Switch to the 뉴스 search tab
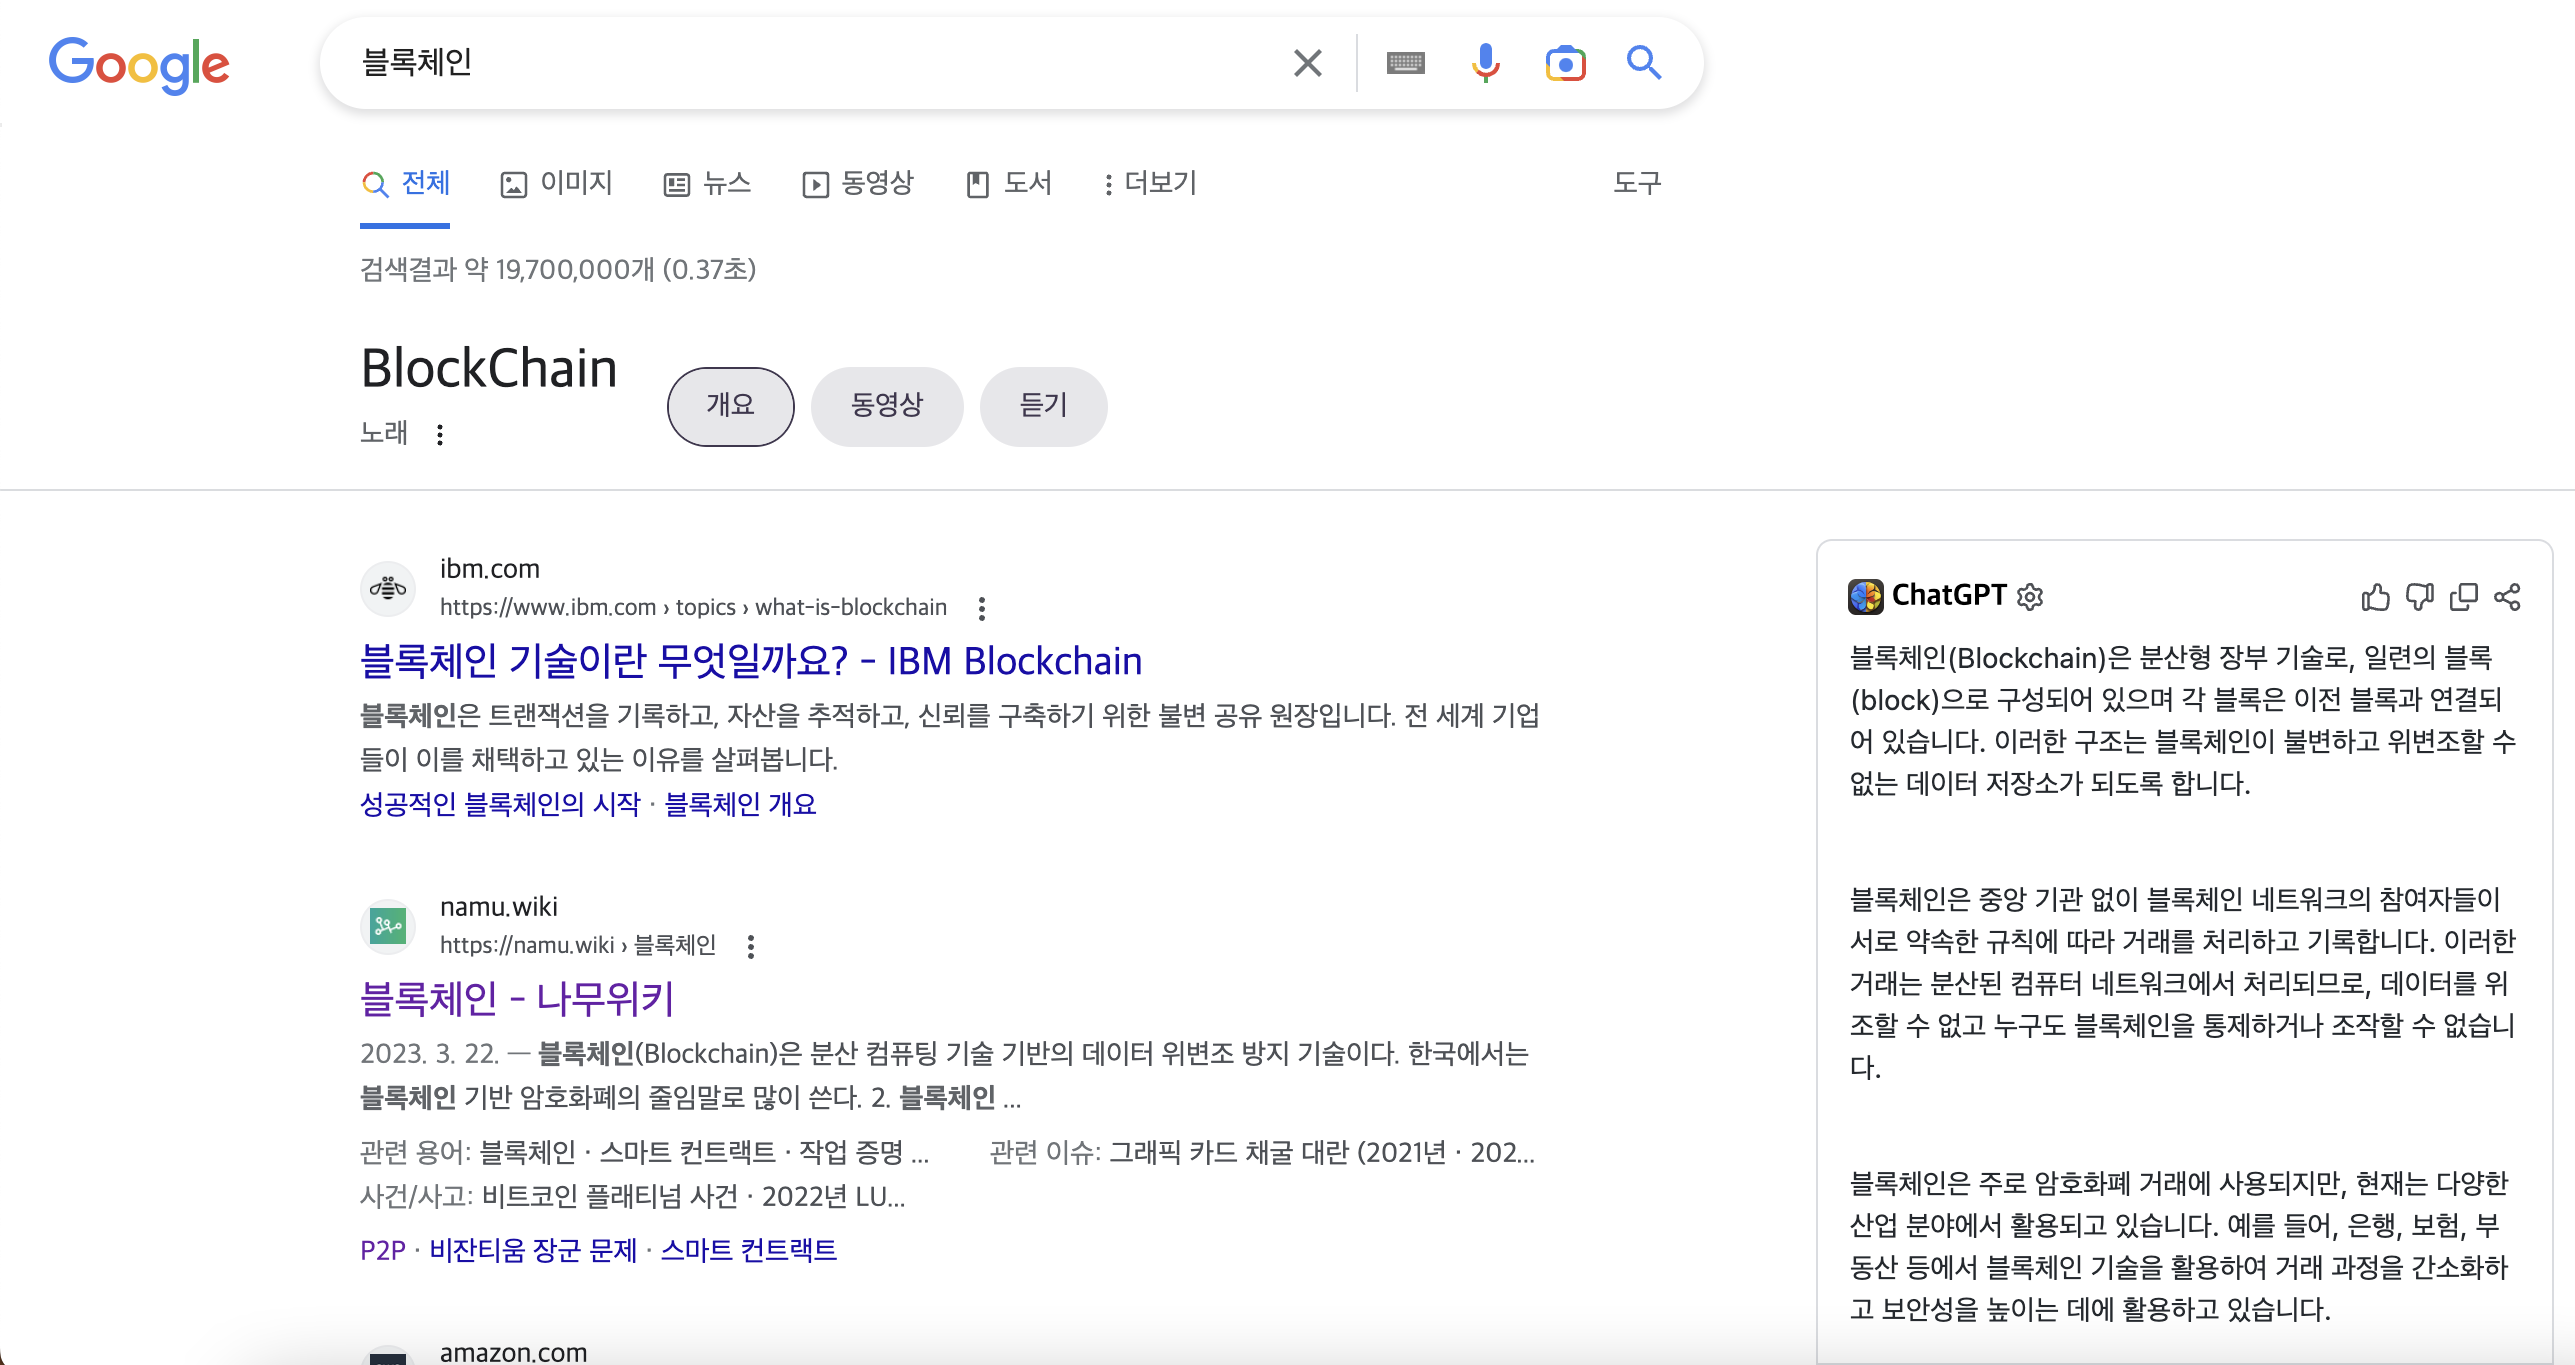Viewport: 2575px width, 1365px height. 706,184
